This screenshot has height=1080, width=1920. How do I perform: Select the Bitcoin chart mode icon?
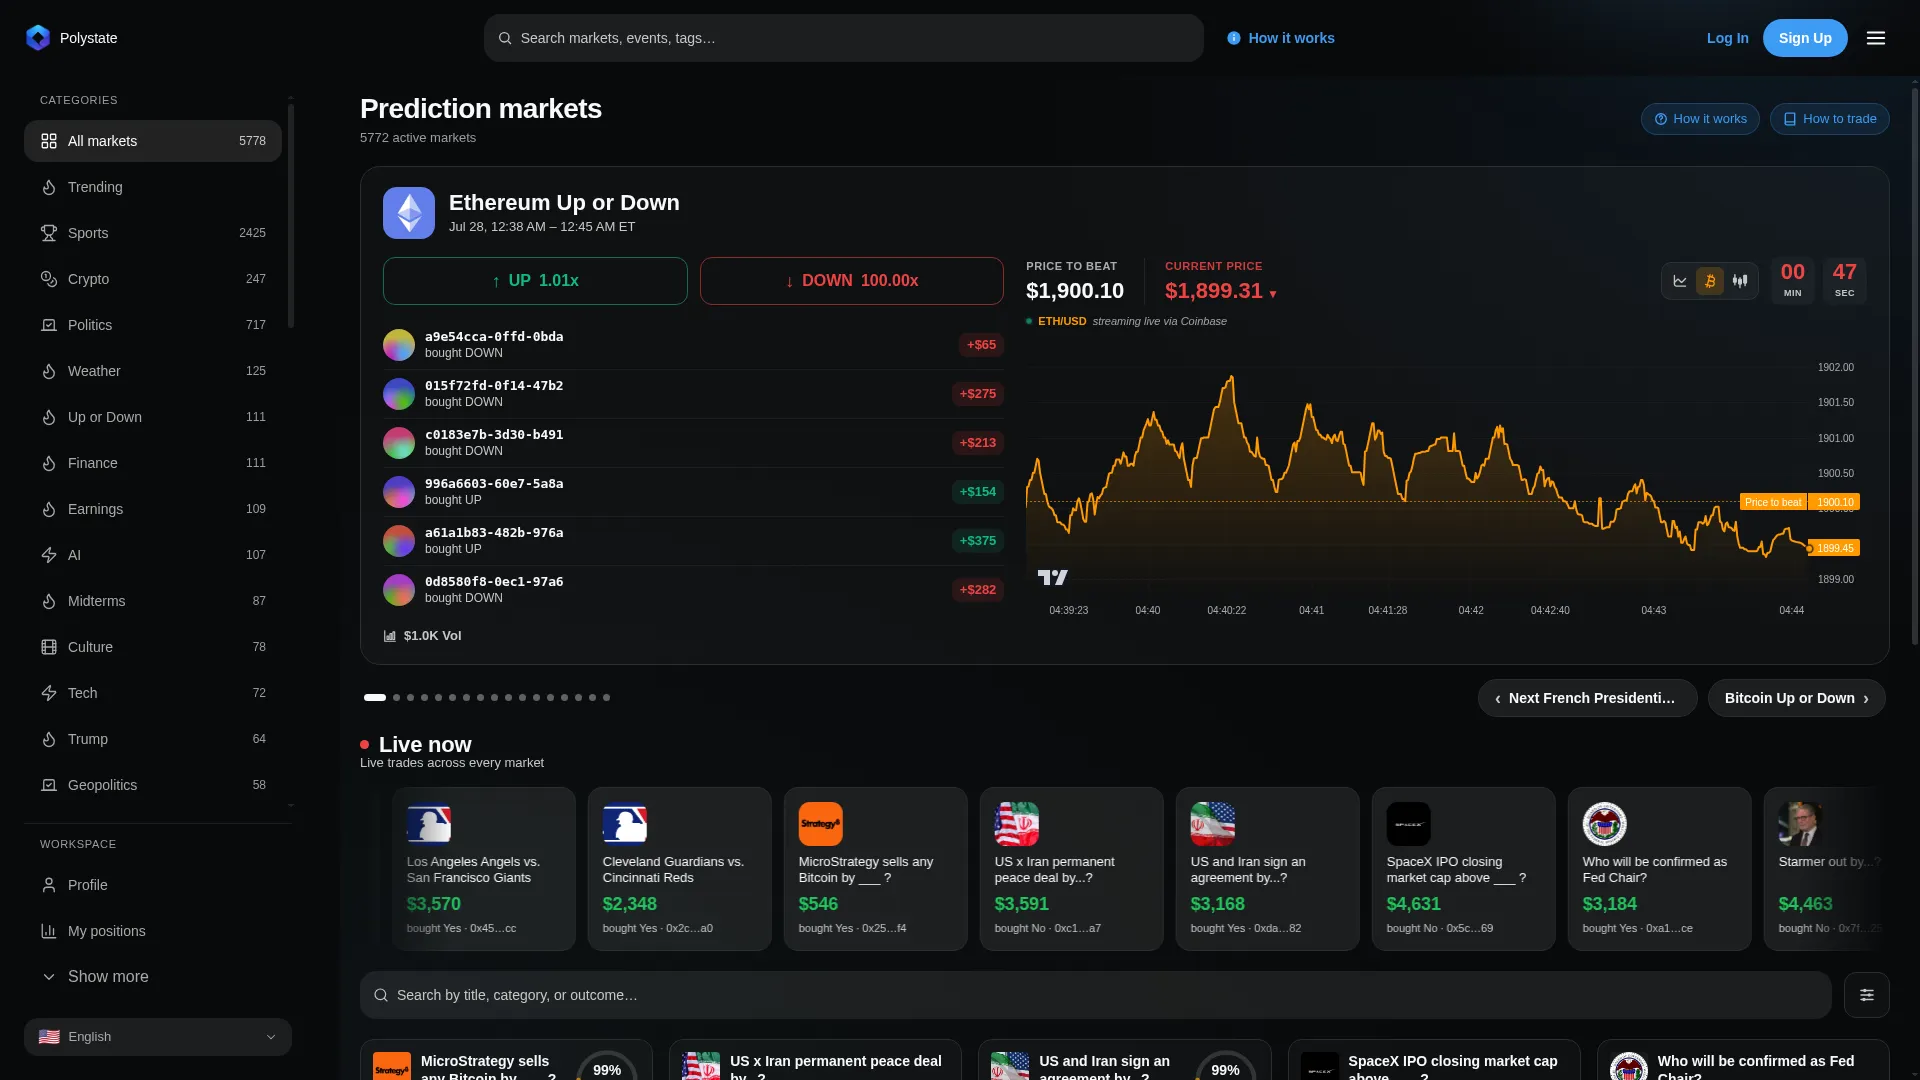tap(1710, 281)
